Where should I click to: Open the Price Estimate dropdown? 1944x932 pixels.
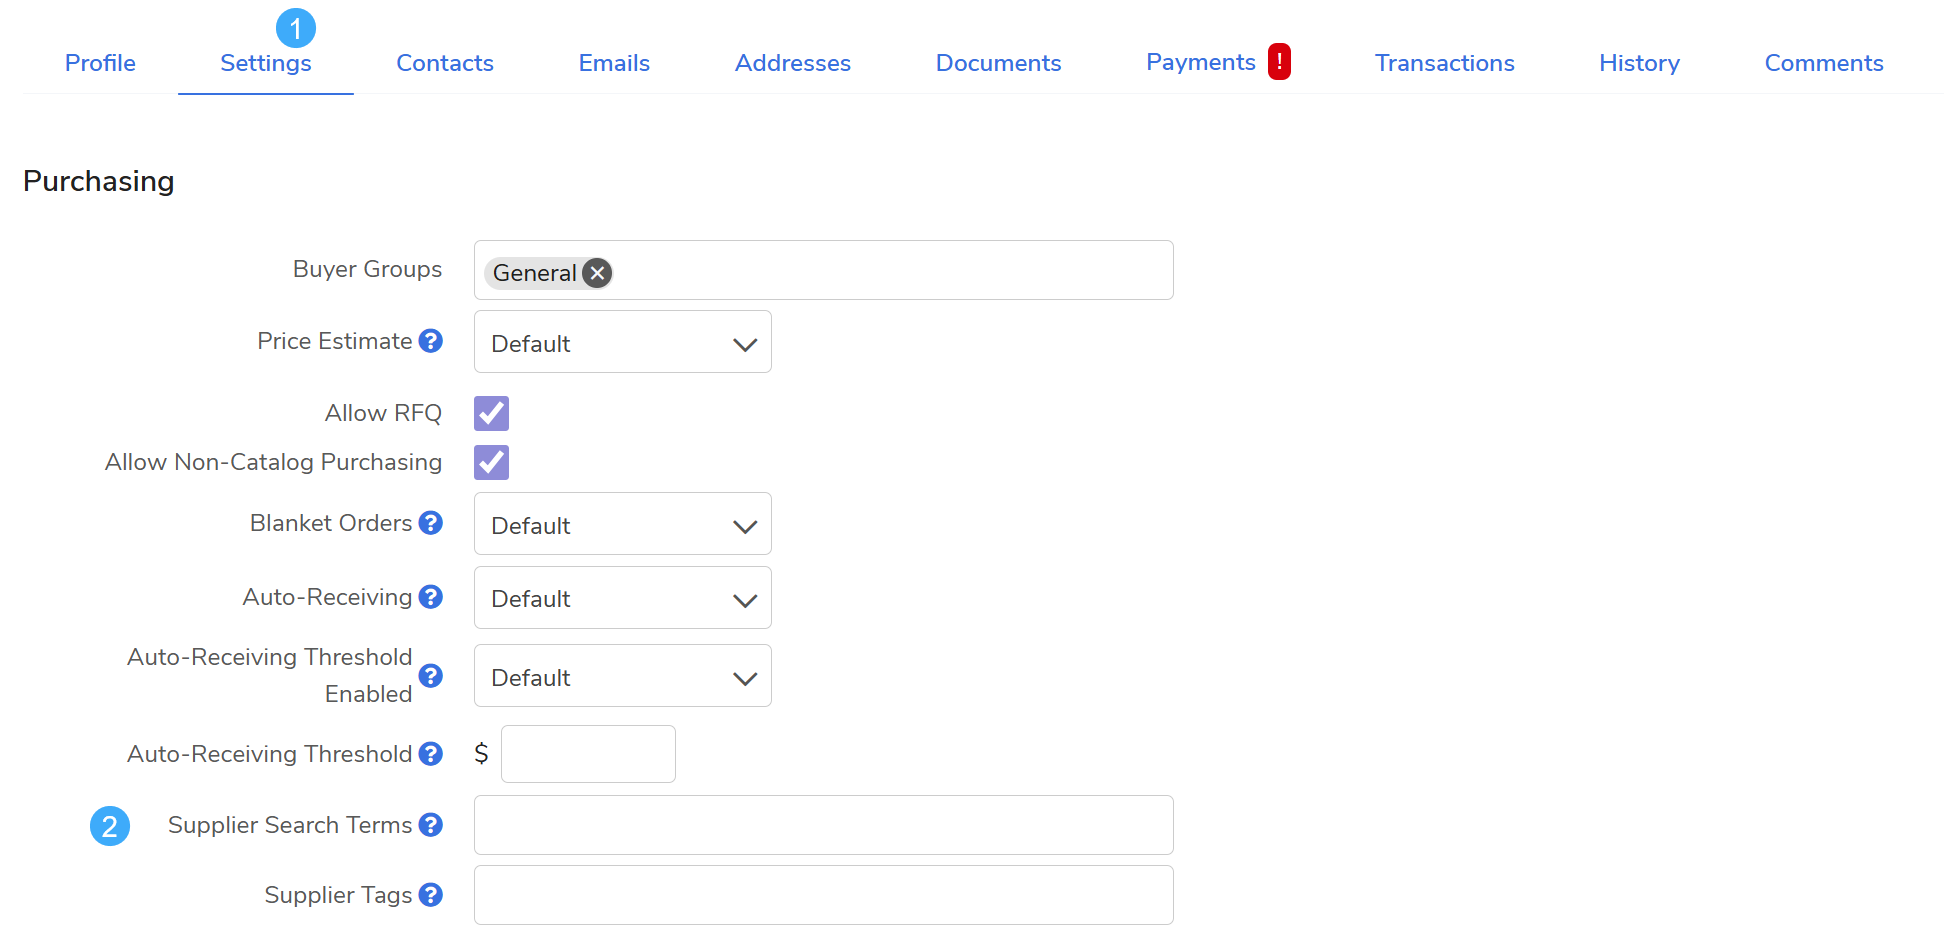coord(622,343)
